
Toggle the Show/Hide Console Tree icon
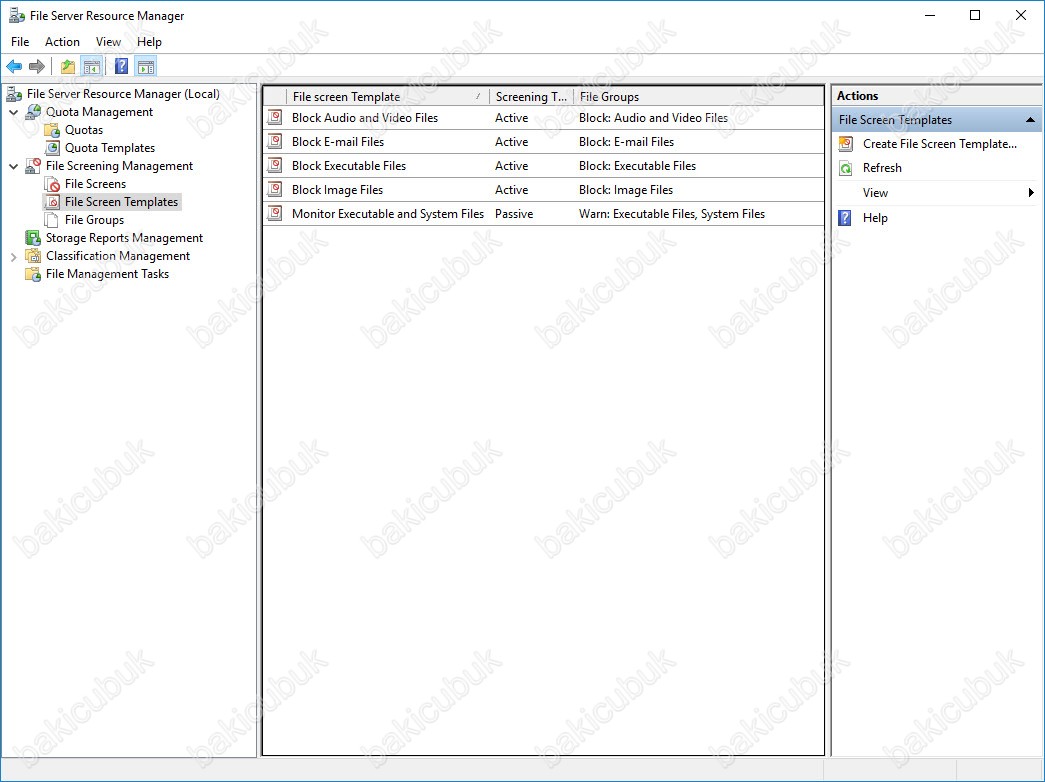click(91, 66)
